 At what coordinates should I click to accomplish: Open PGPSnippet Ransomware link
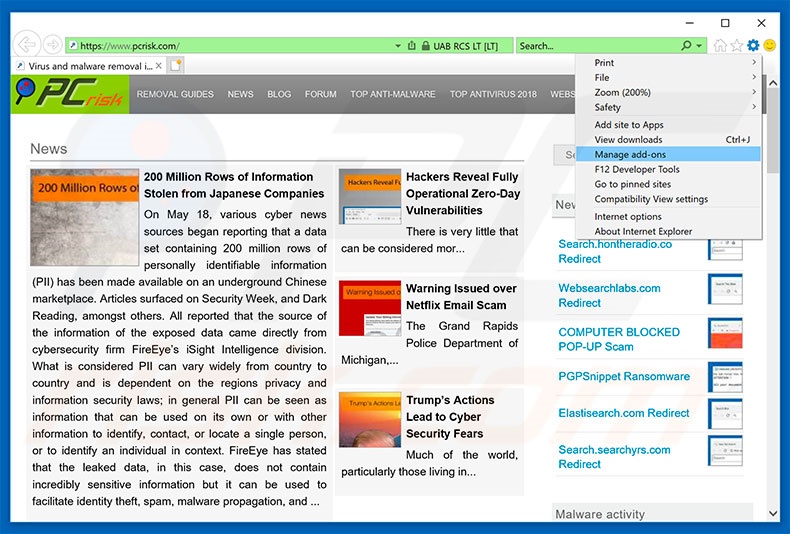[624, 376]
